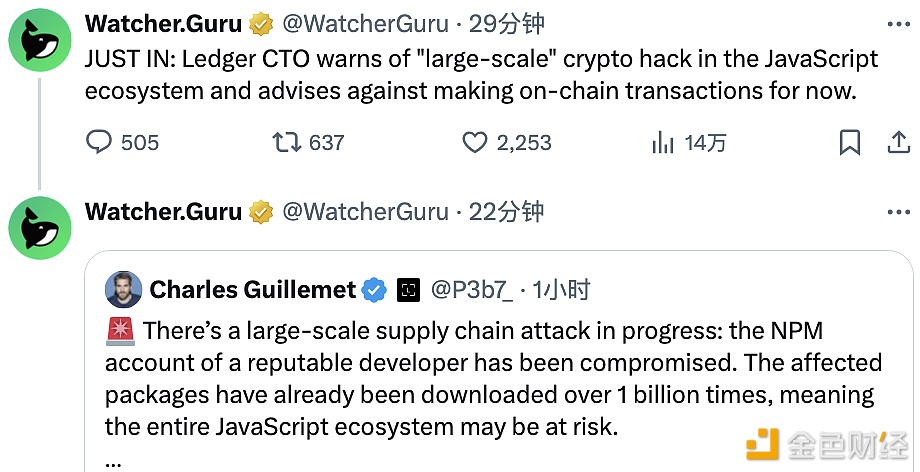Open more options on second tweet
Screen dimensions: 920x472
898,211
